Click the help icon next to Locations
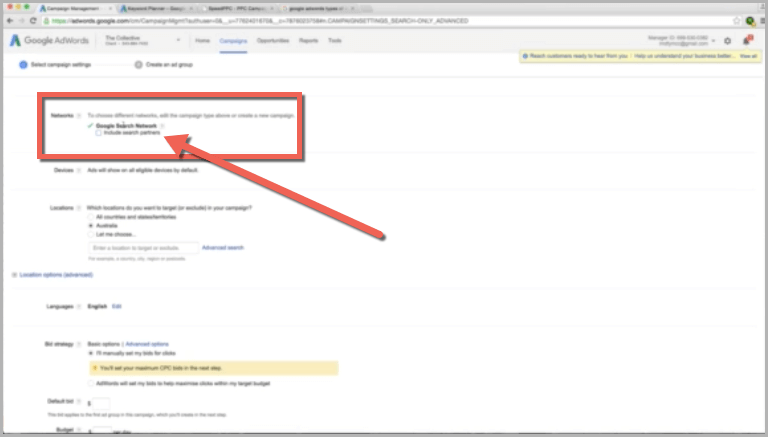768x437 pixels. coord(79,208)
